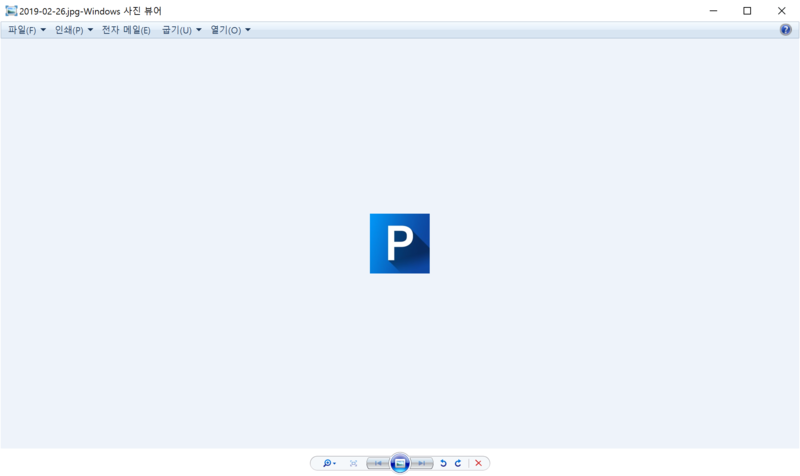Delete the image with red X
800x476 pixels.
[x=478, y=463]
